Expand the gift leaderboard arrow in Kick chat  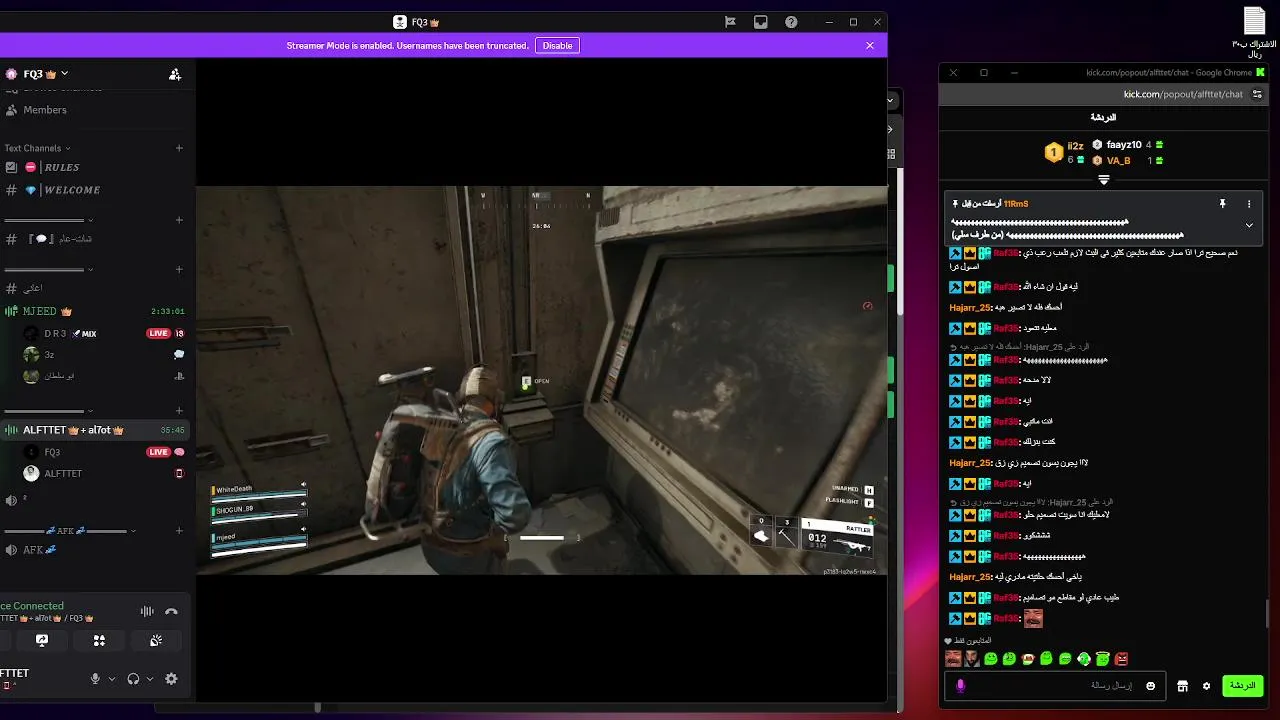coord(1104,180)
